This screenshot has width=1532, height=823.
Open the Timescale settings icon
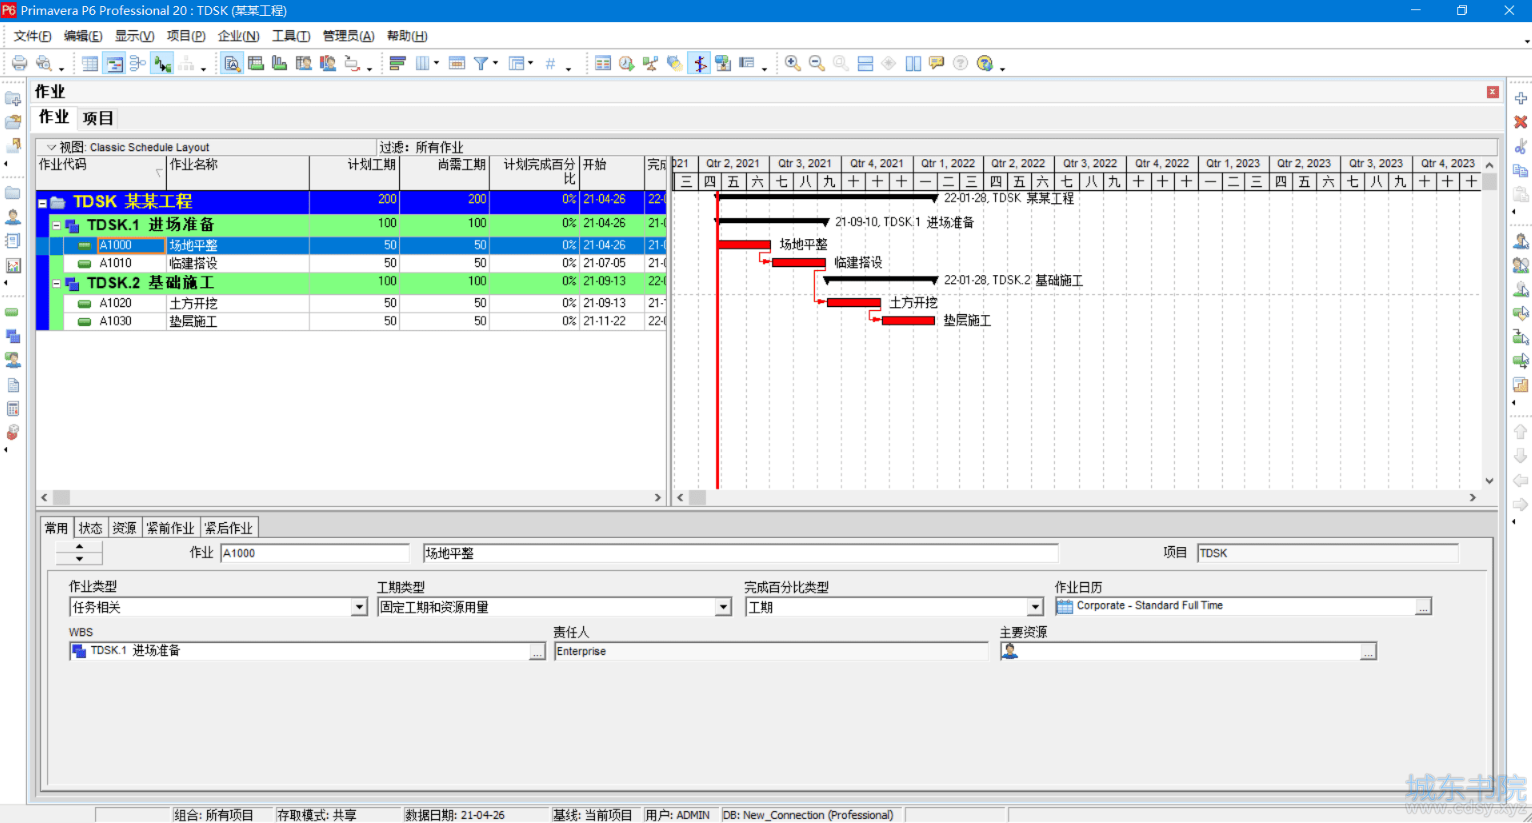[457, 63]
